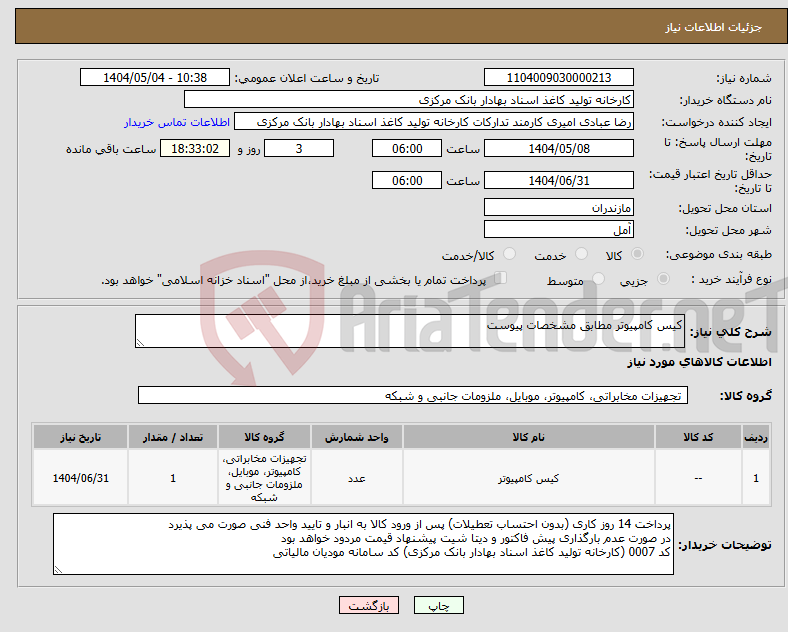Click the عدد unit cell
The image size is (788, 632).
point(356,478)
